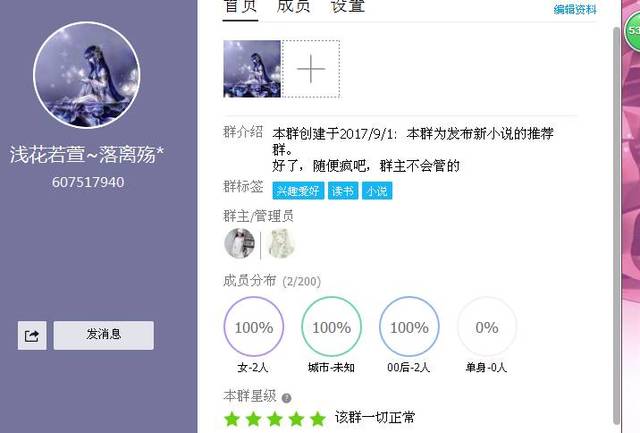Click the 发消息 button
The image size is (640, 433).
[x=104, y=335]
